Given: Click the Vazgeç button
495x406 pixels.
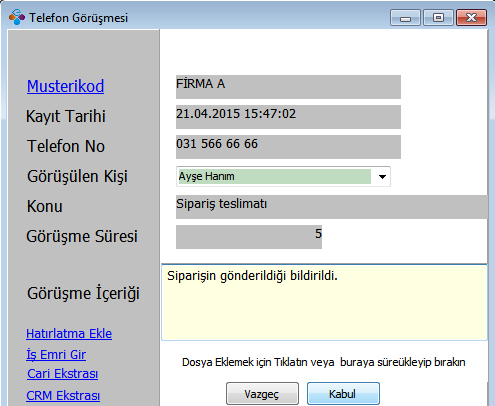Looking at the screenshot, I should (x=262, y=394).
